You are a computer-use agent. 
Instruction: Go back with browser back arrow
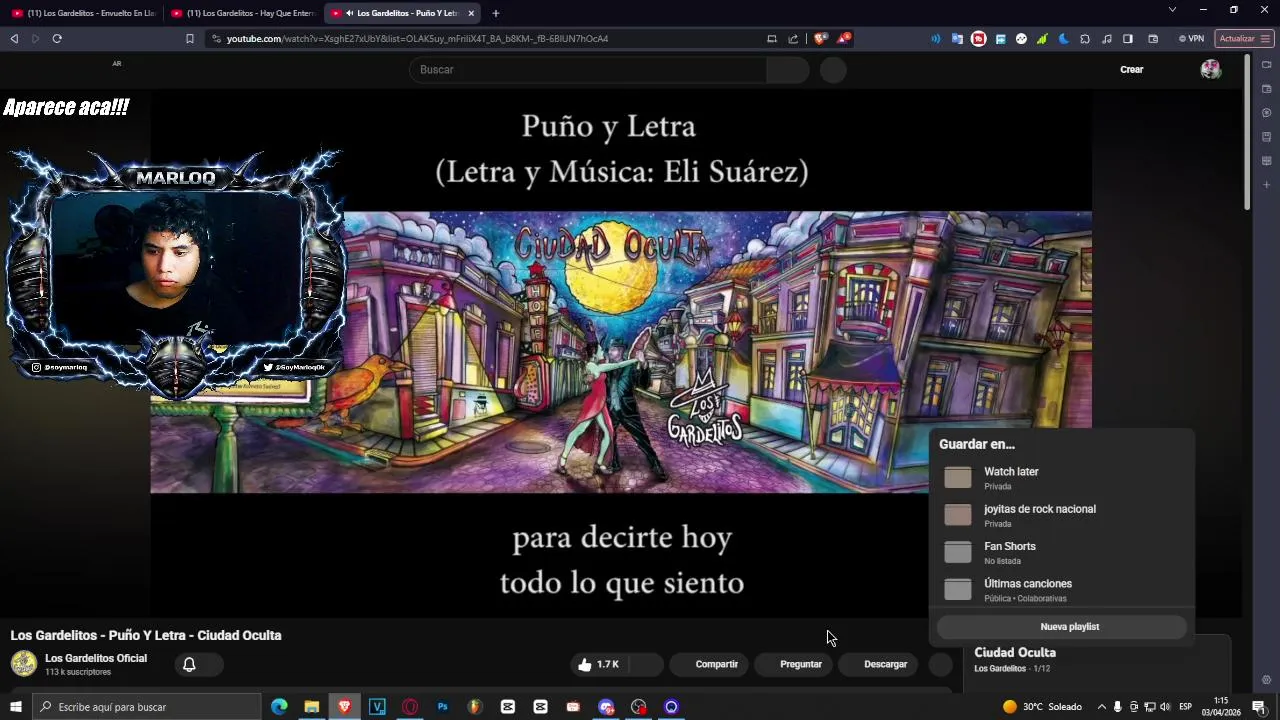[x=14, y=39]
